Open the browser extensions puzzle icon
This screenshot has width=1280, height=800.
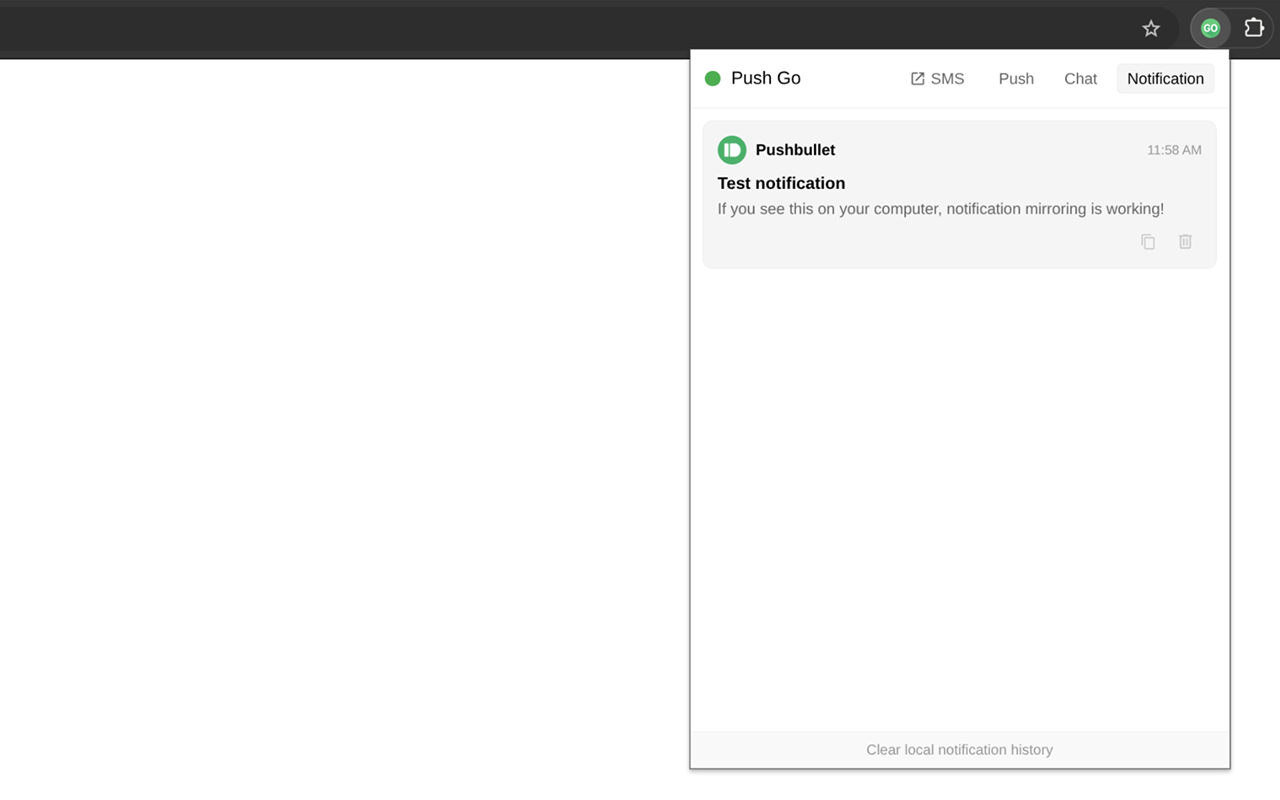1254,28
